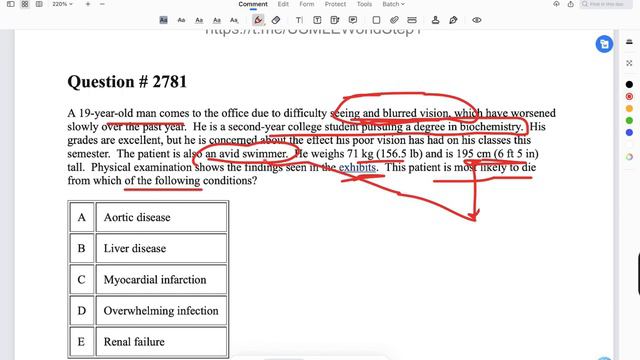The height and width of the screenshot is (360, 640).
Task: Toggle the active pencil drawing tool
Action: [258, 20]
